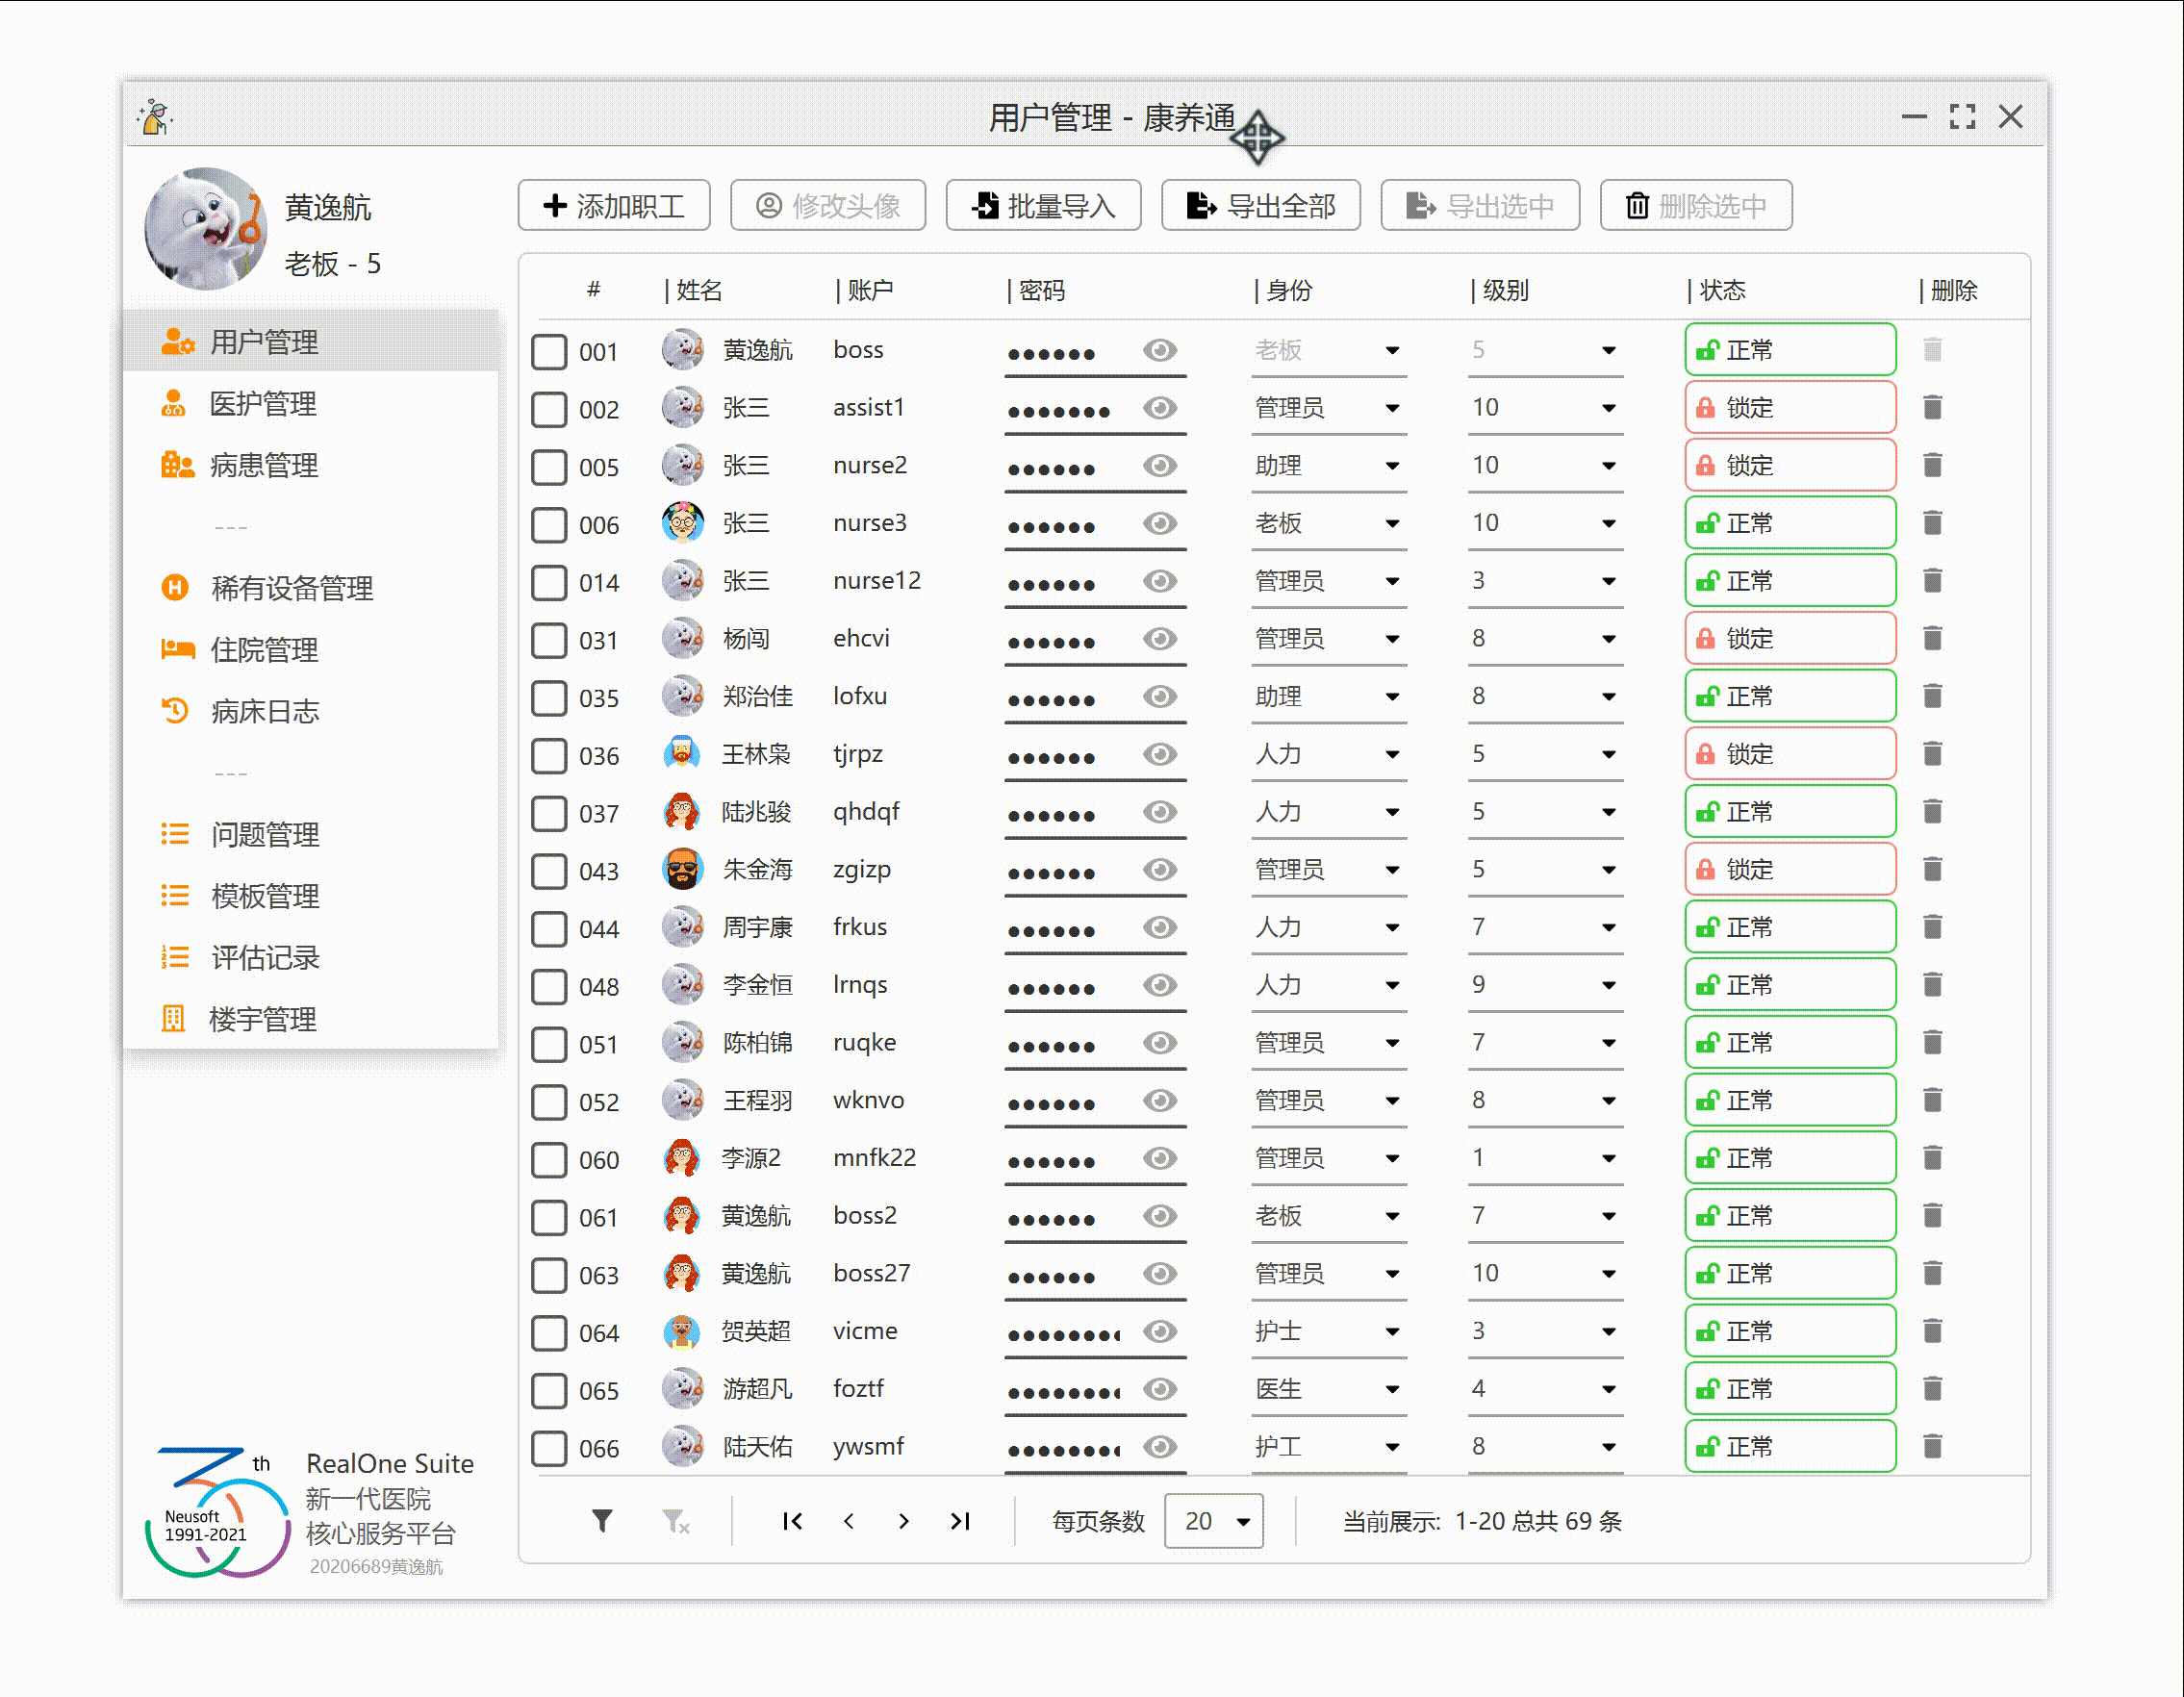Screen dimensions: 2184x1697
Task: Jump to the first page icon
Action: pos(792,1521)
